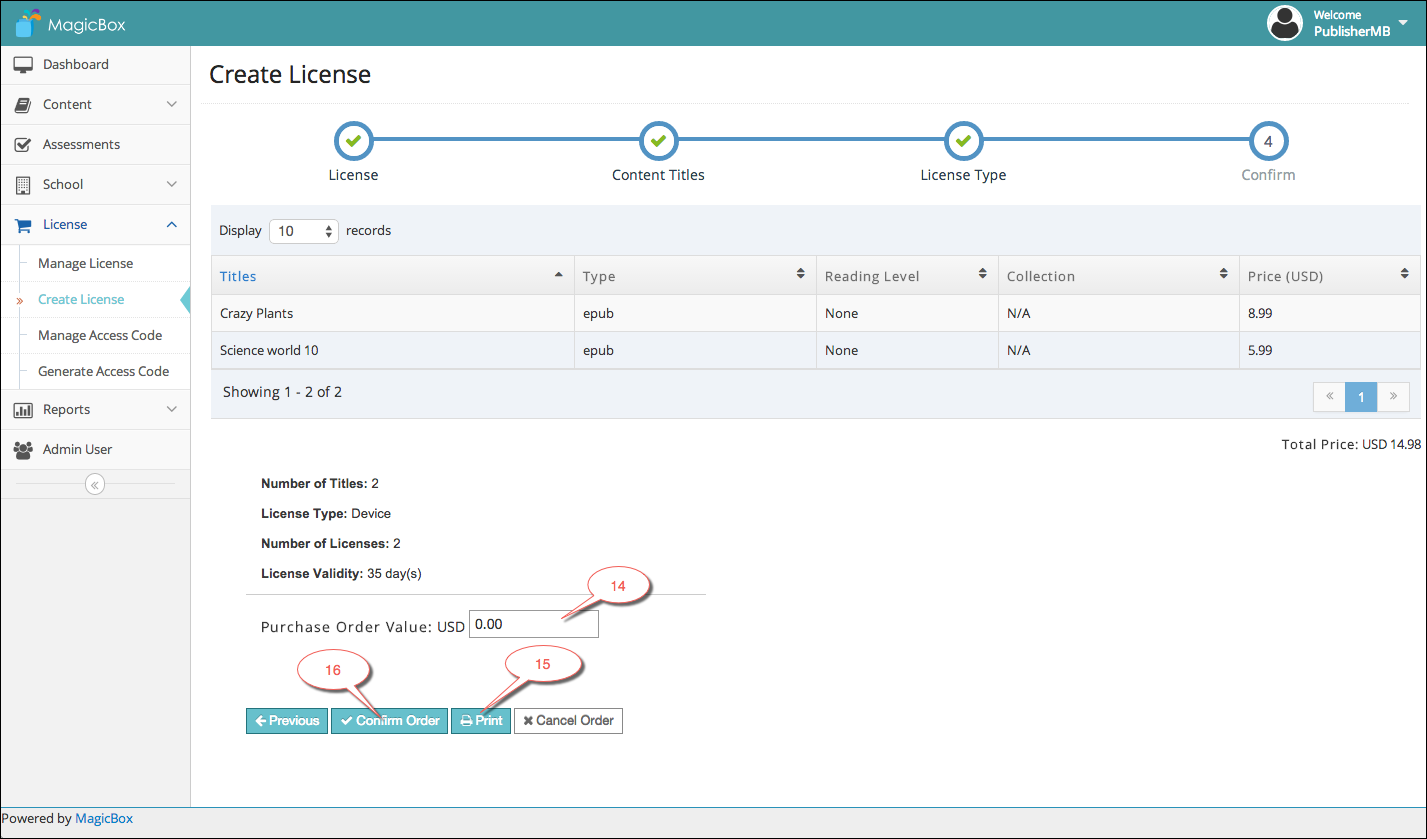1427x839 pixels.
Task: Click the Price (USD) sort arrows
Action: click(x=1404, y=273)
